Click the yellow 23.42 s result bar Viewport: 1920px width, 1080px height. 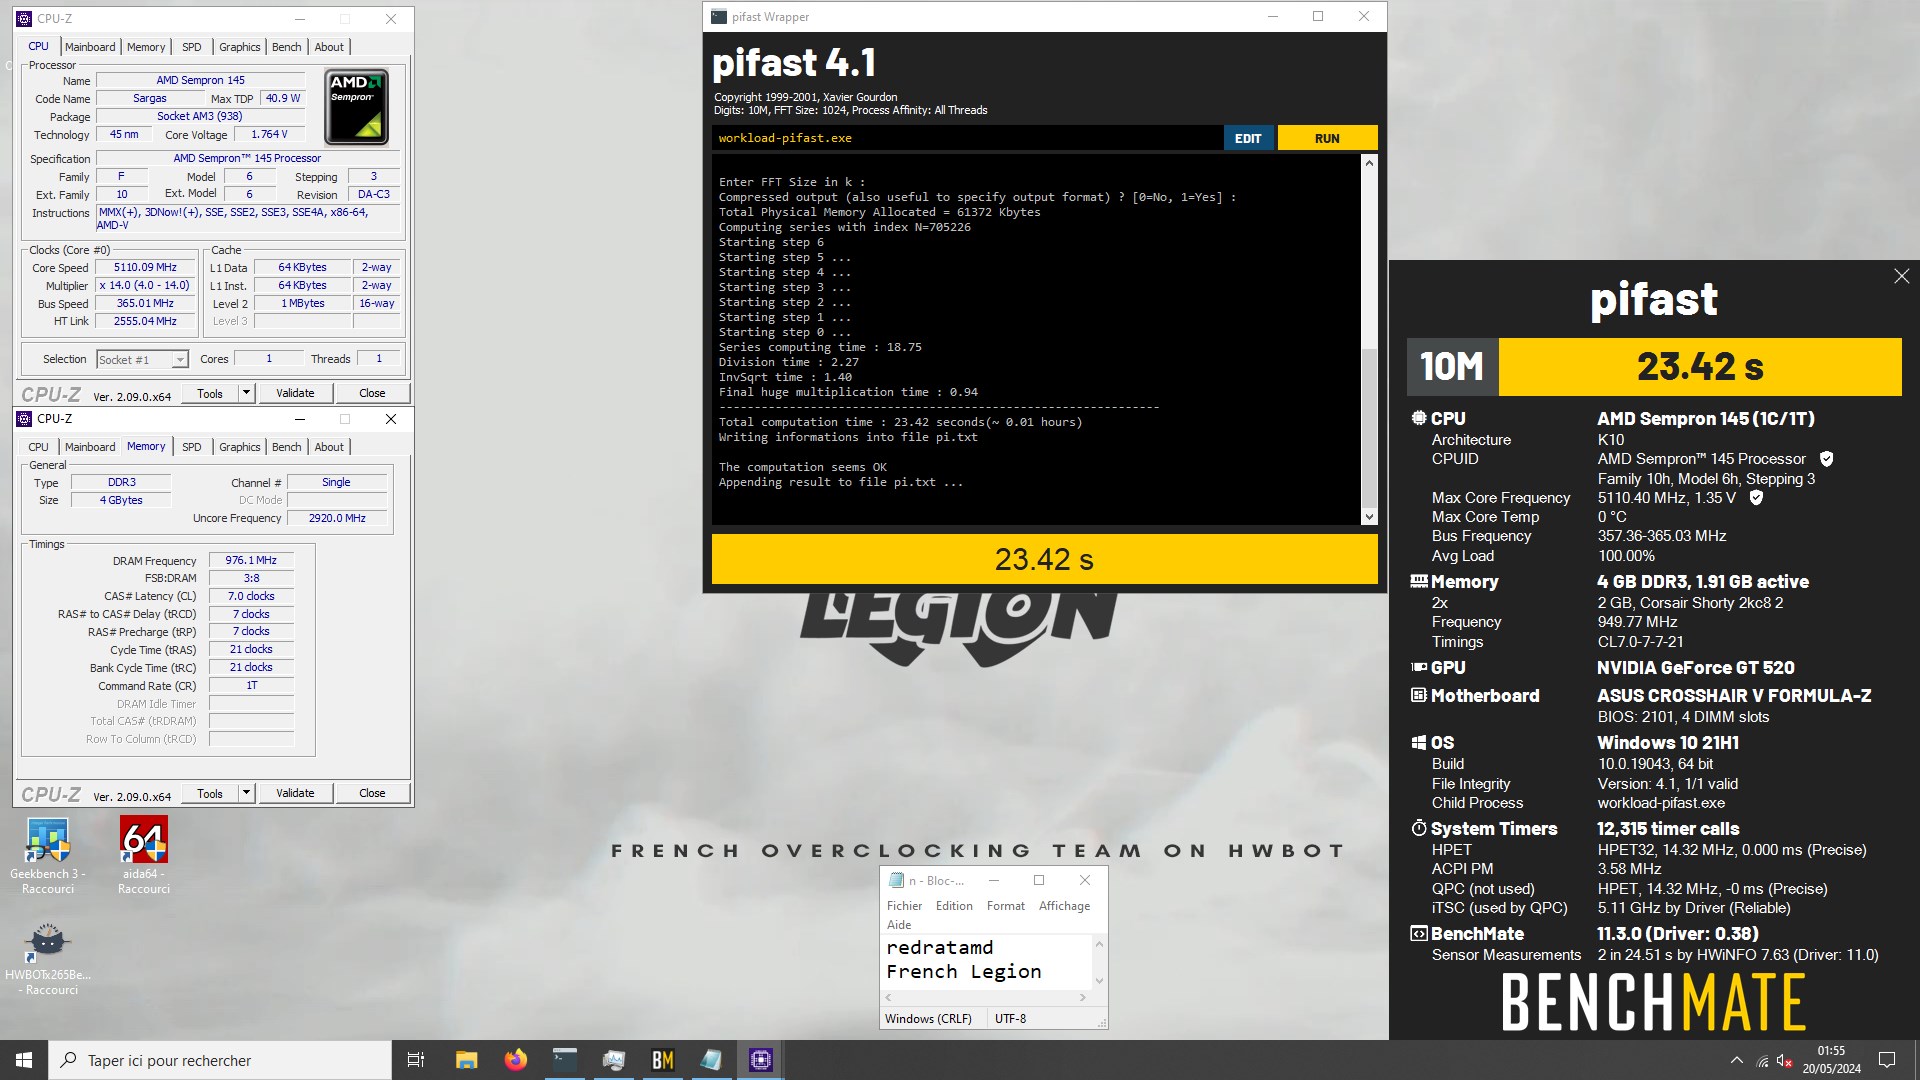[1044, 559]
